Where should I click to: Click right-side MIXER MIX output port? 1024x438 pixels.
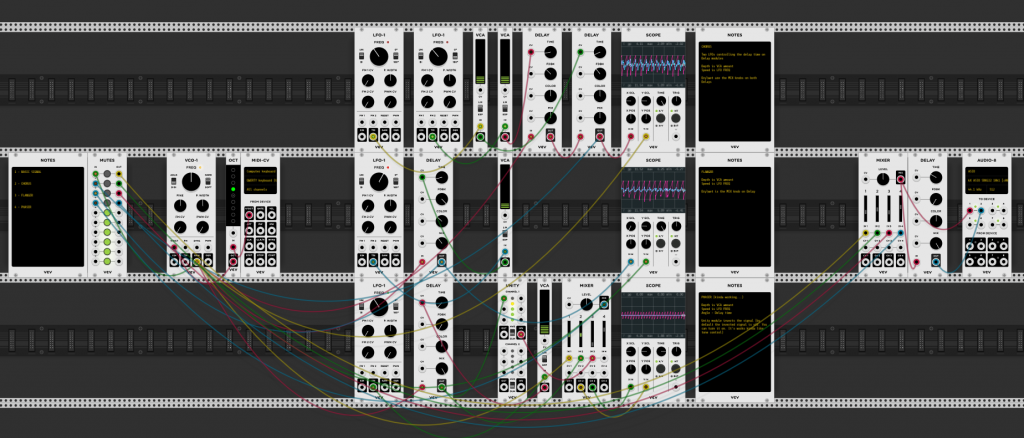pos(901,180)
